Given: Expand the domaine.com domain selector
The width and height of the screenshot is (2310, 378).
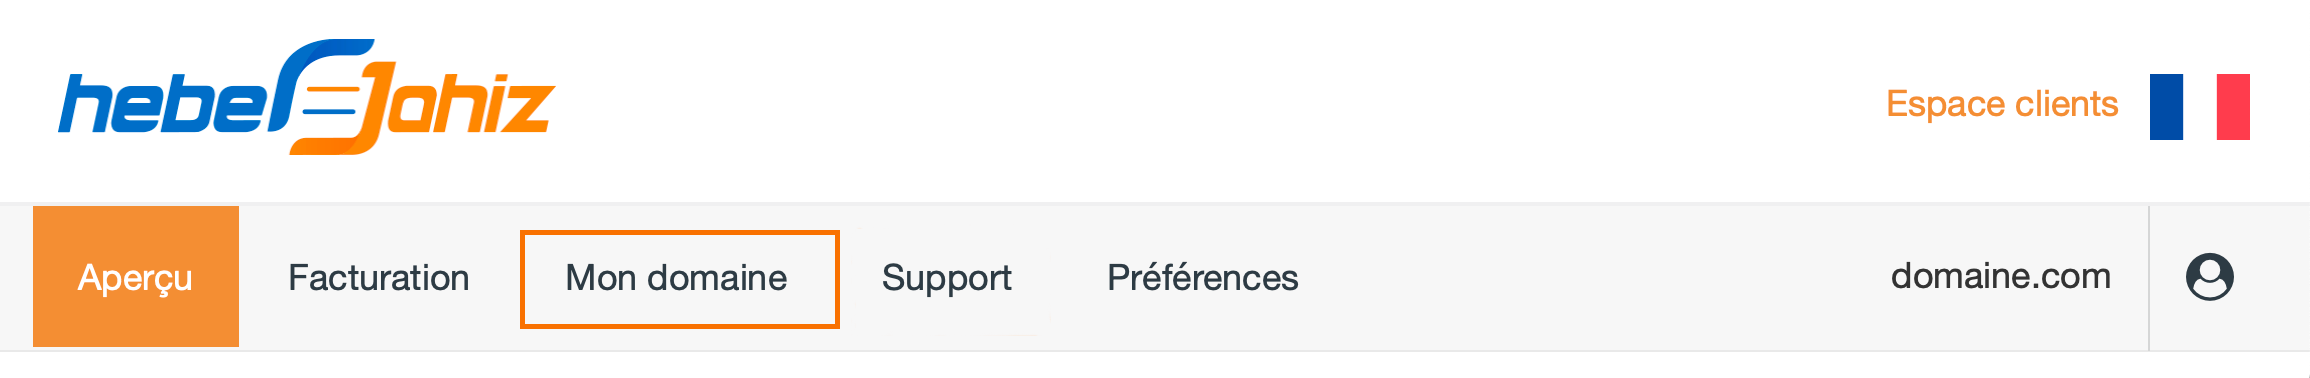Looking at the screenshot, I should [x=2001, y=276].
